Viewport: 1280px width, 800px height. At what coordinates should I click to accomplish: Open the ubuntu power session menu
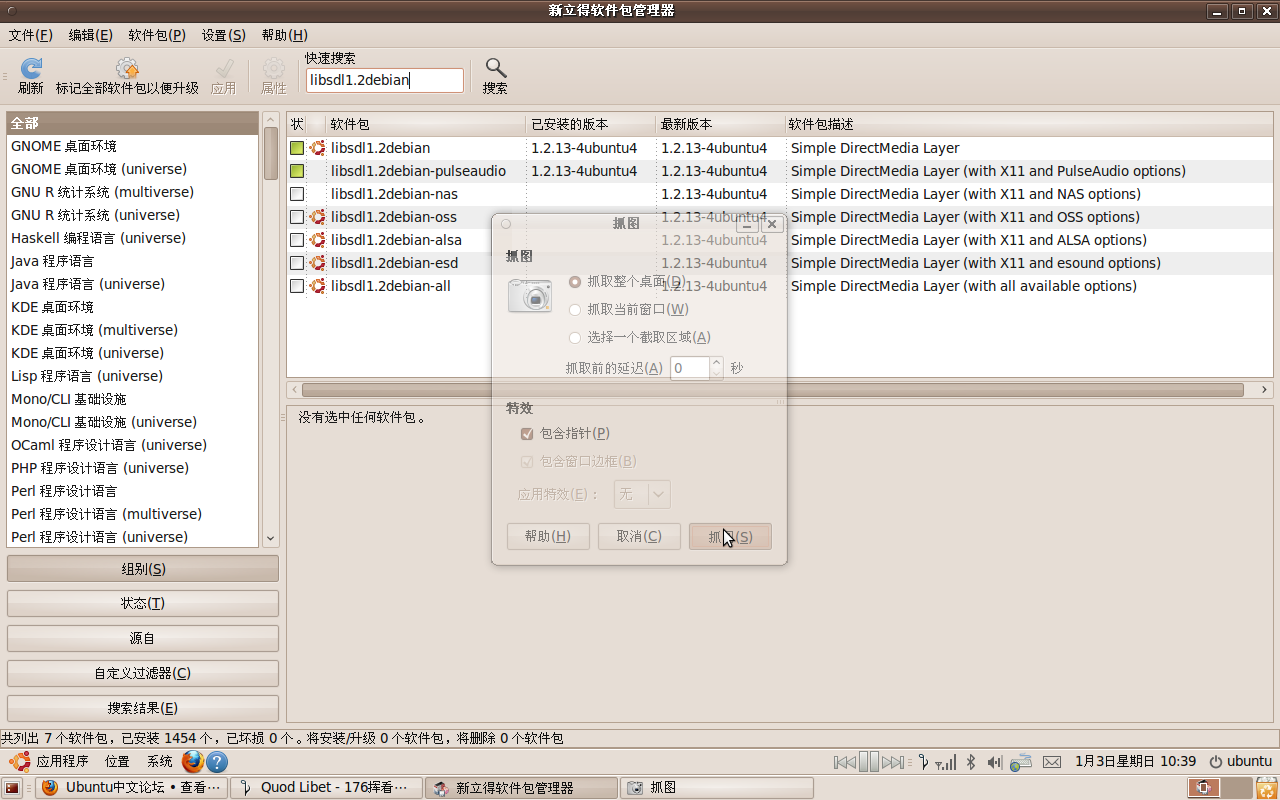[x=1240, y=761]
